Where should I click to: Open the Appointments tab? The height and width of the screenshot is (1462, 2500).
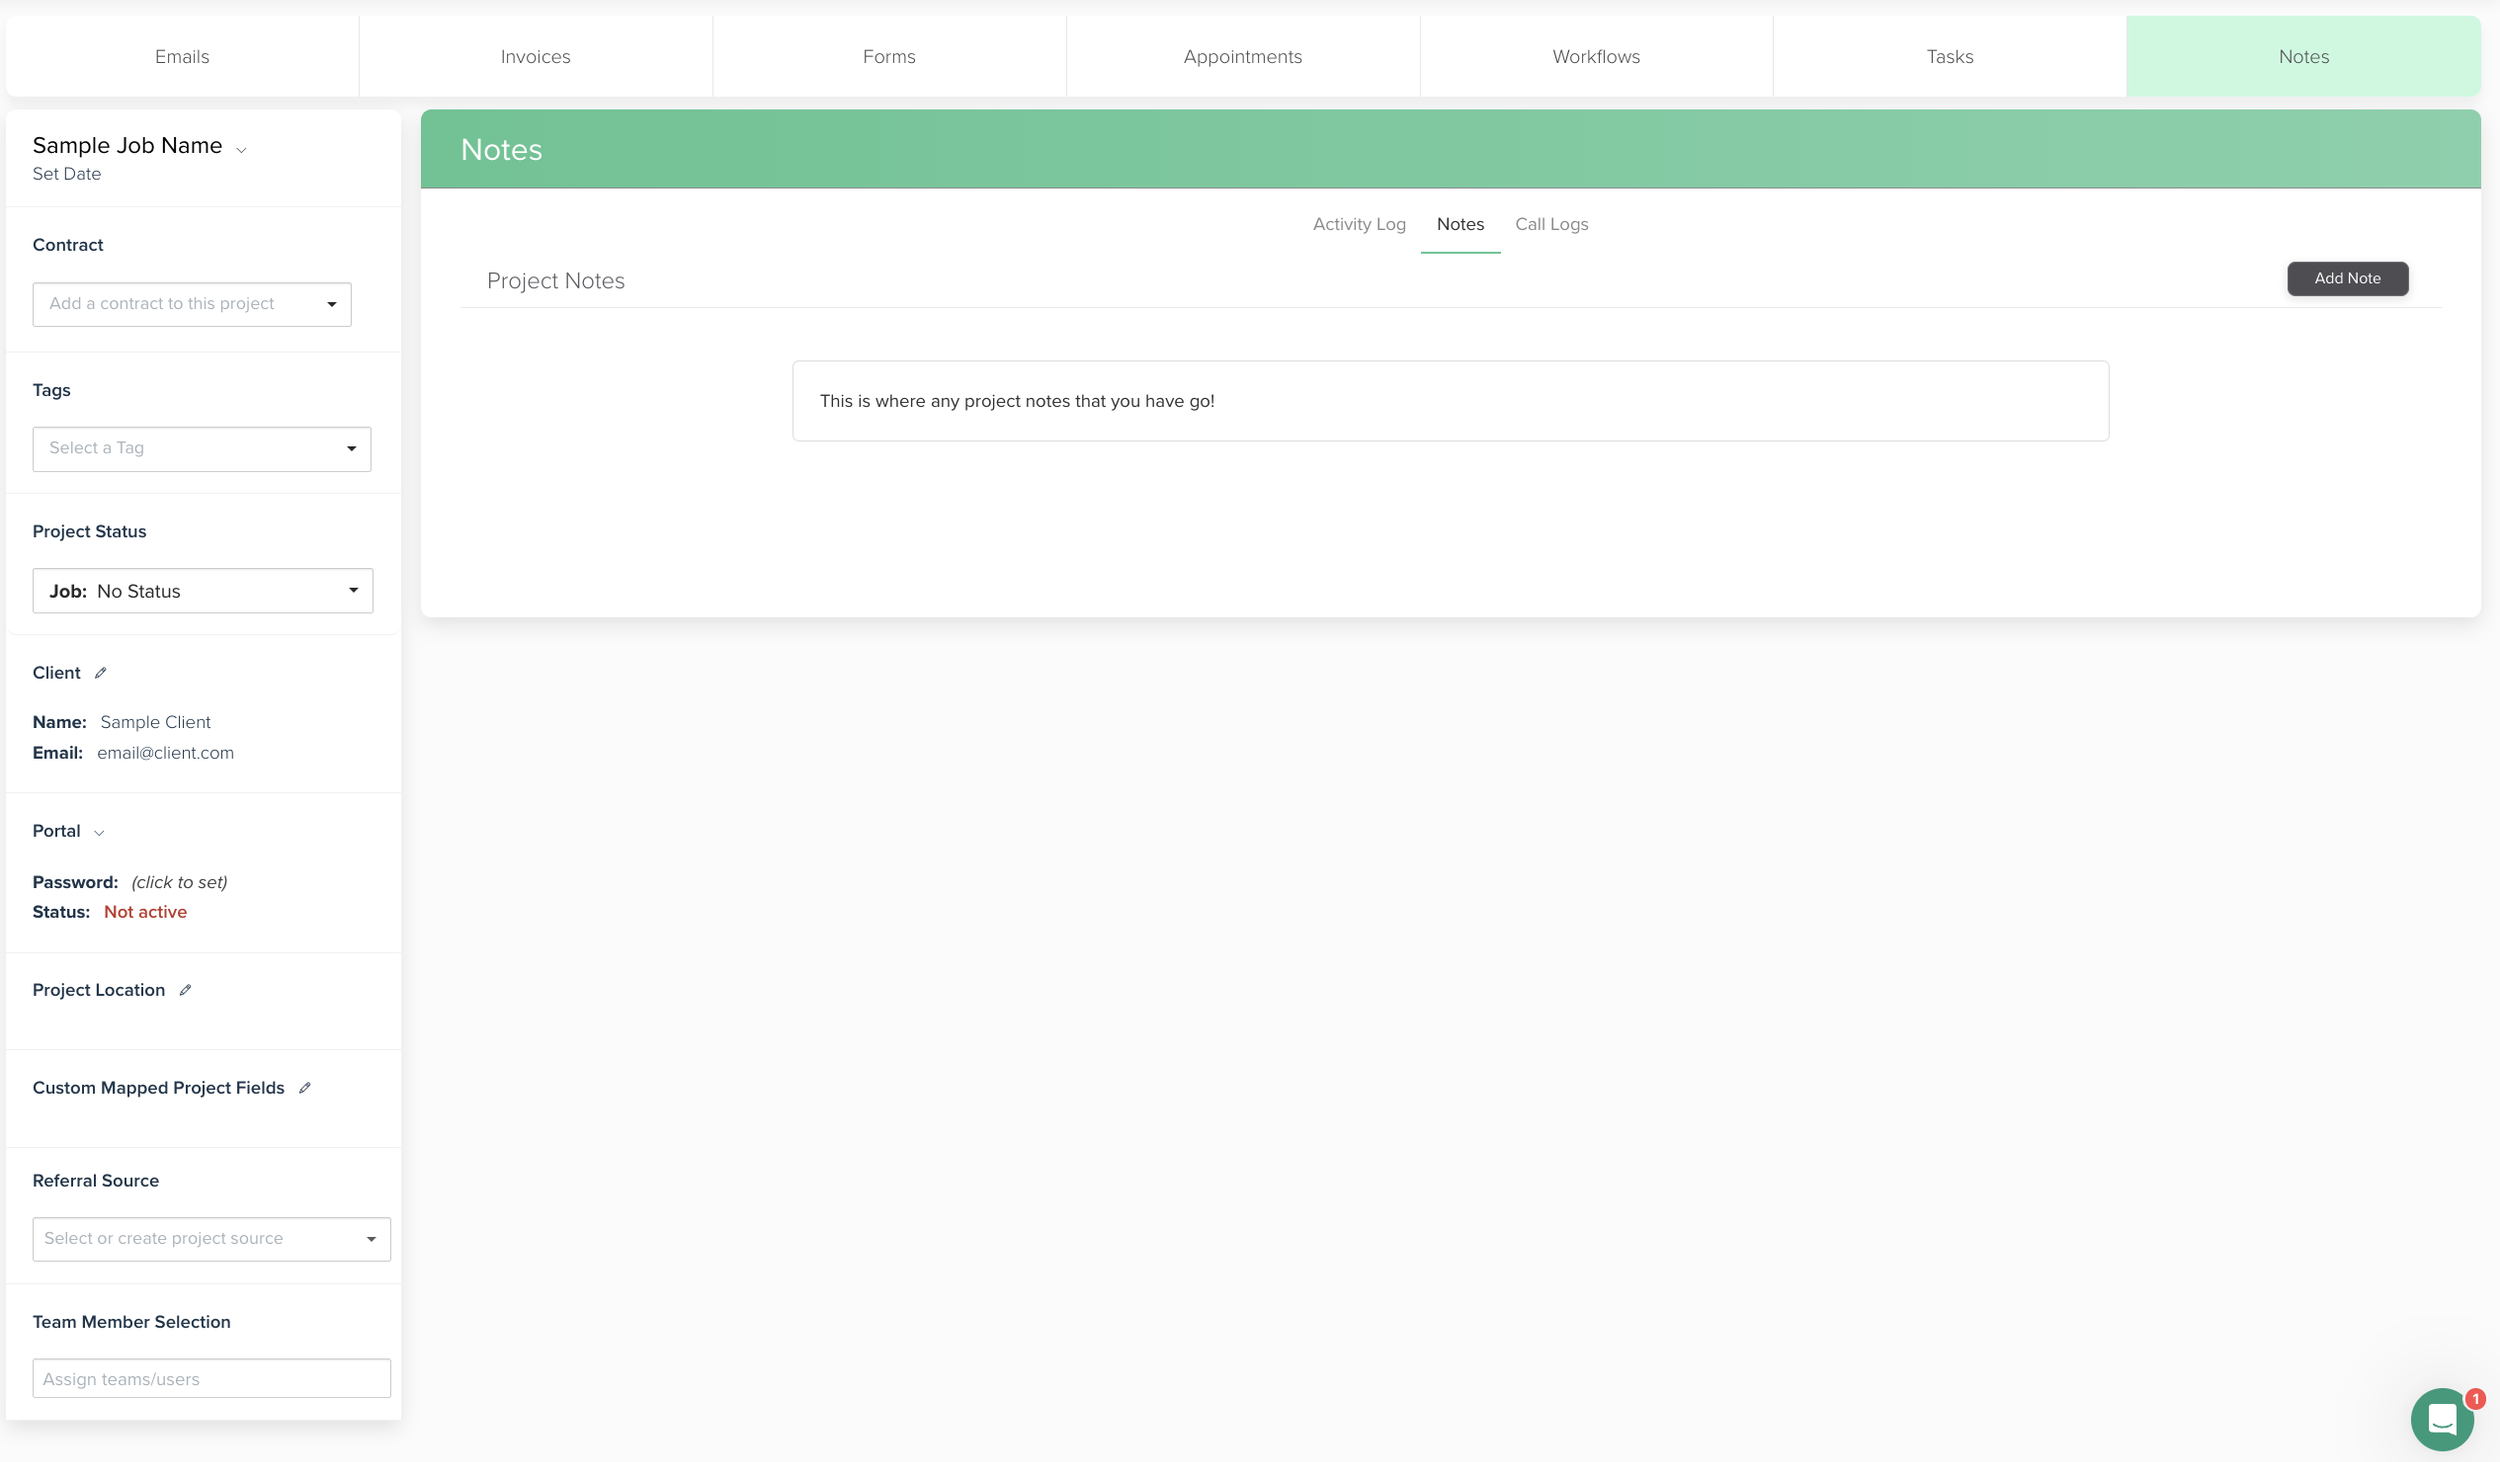[x=1242, y=57]
